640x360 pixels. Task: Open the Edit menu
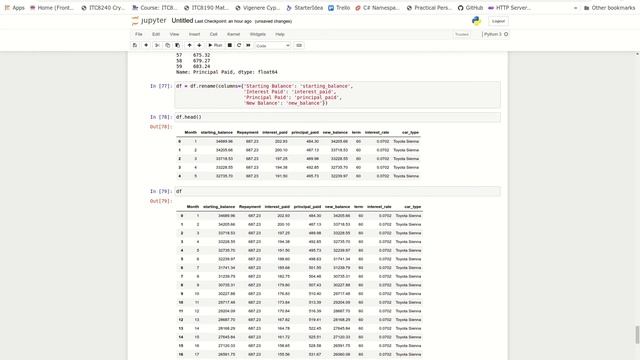[156, 34]
